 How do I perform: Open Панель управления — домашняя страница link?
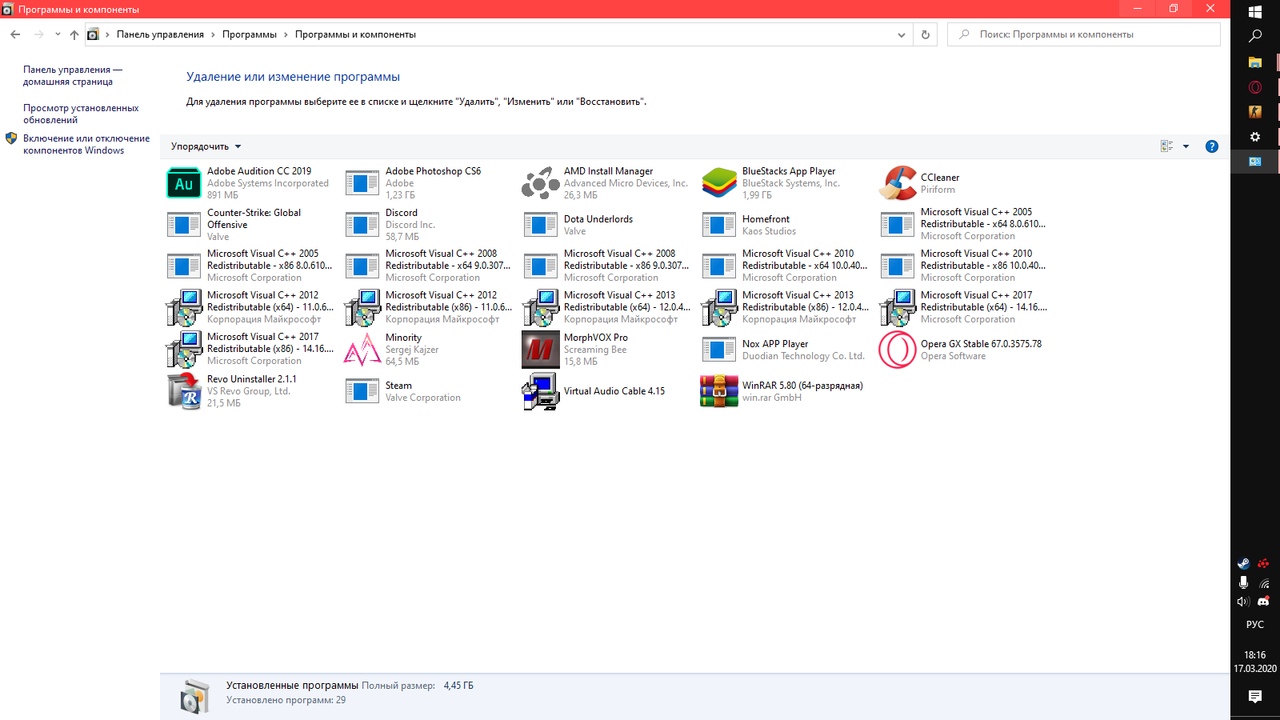[x=73, y=76]
